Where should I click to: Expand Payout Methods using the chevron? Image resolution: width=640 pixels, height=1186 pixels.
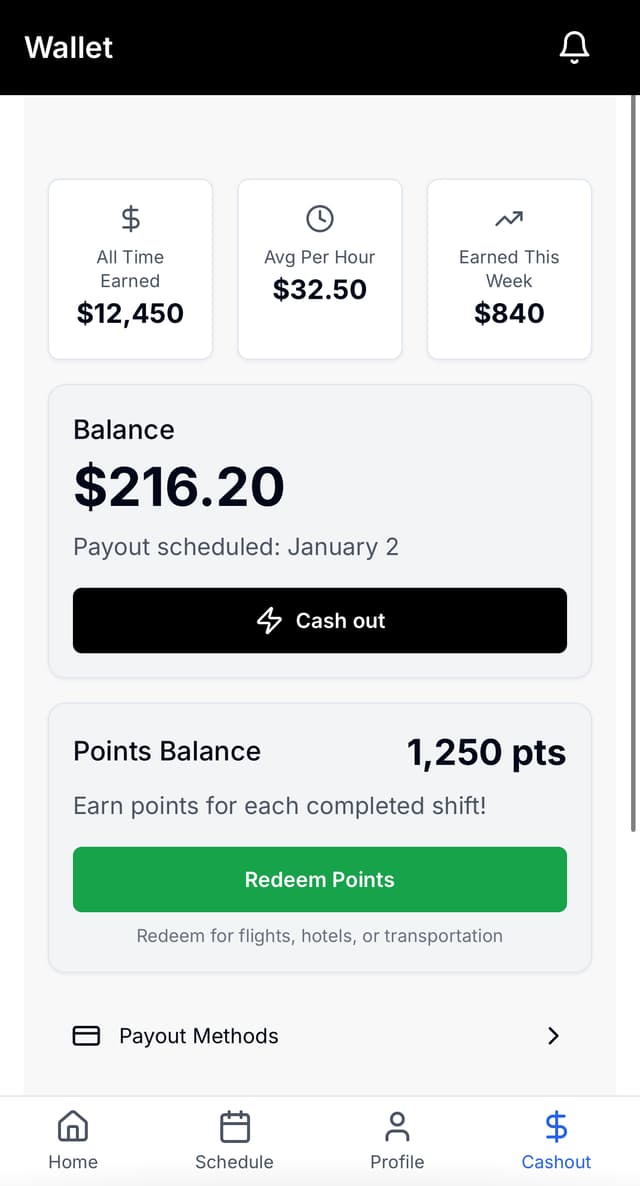553,1036
